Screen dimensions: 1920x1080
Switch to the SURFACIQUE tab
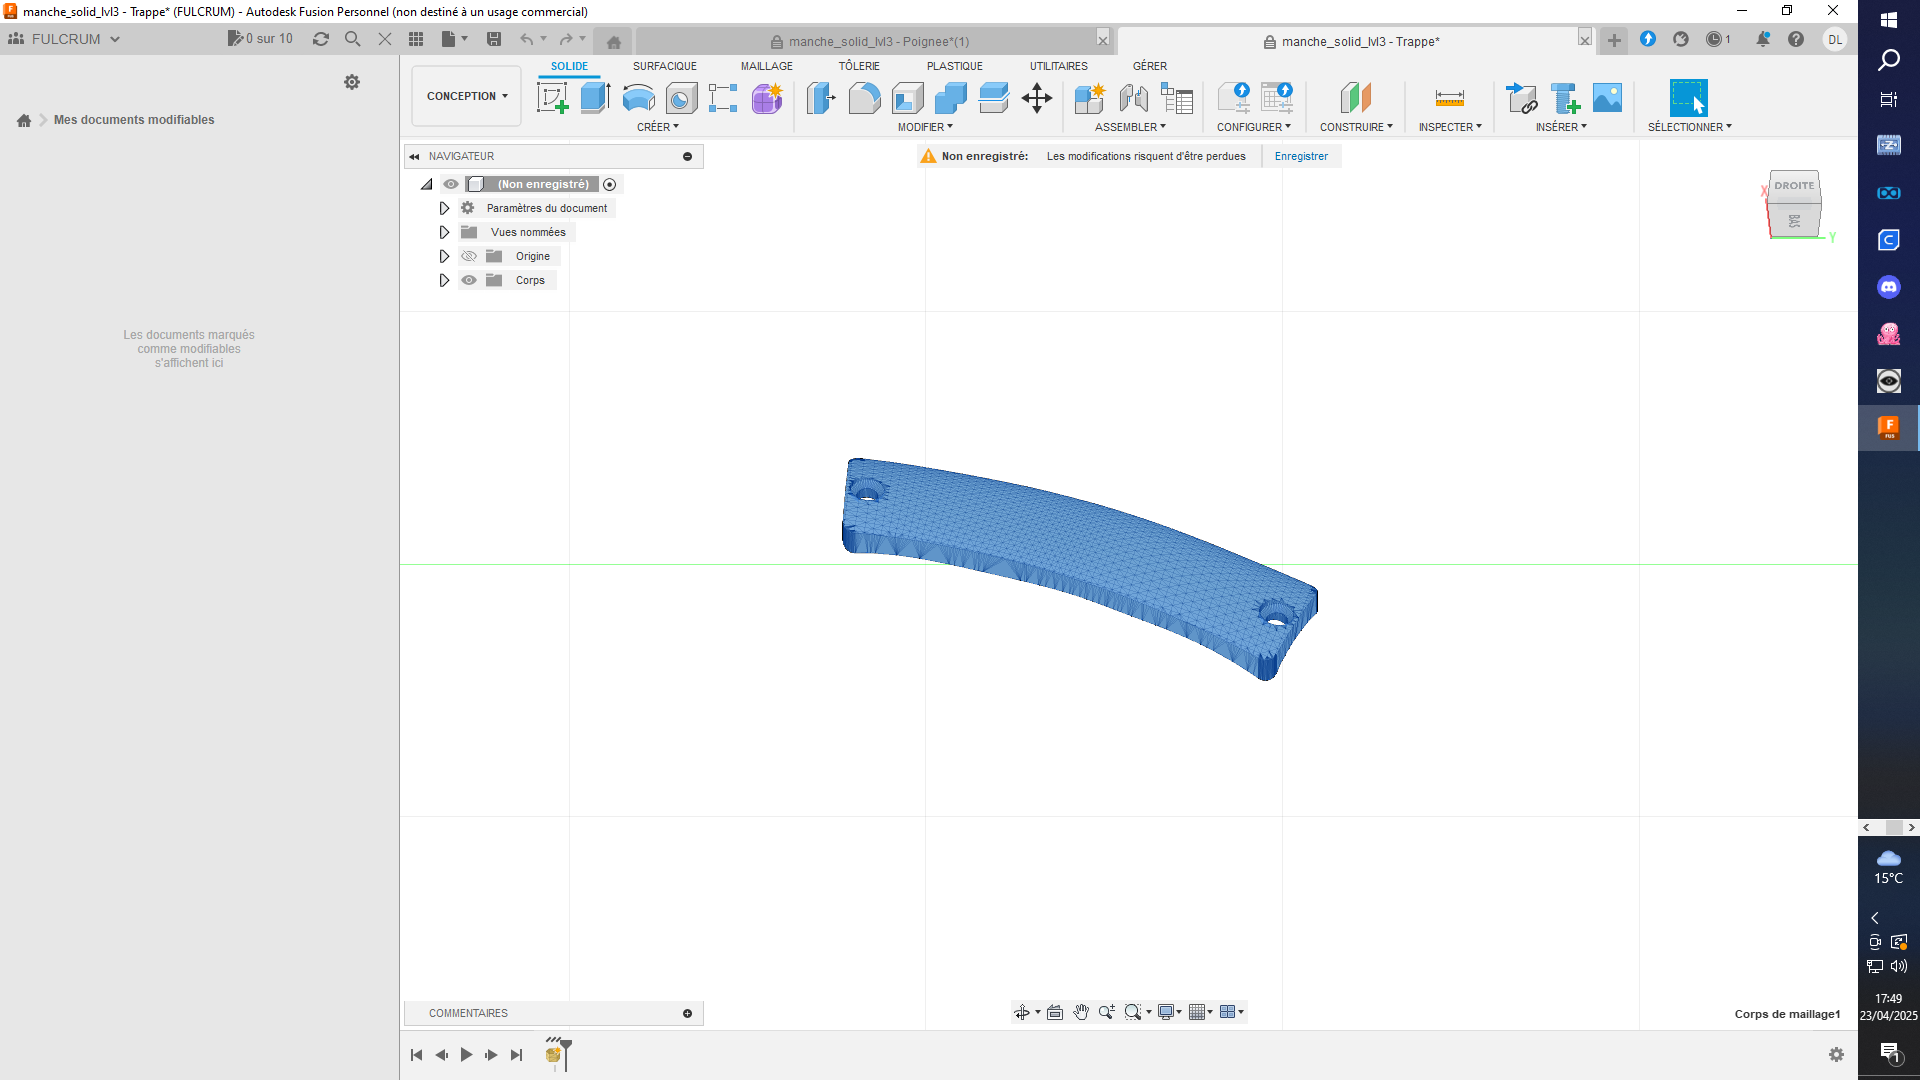(665, 66)
